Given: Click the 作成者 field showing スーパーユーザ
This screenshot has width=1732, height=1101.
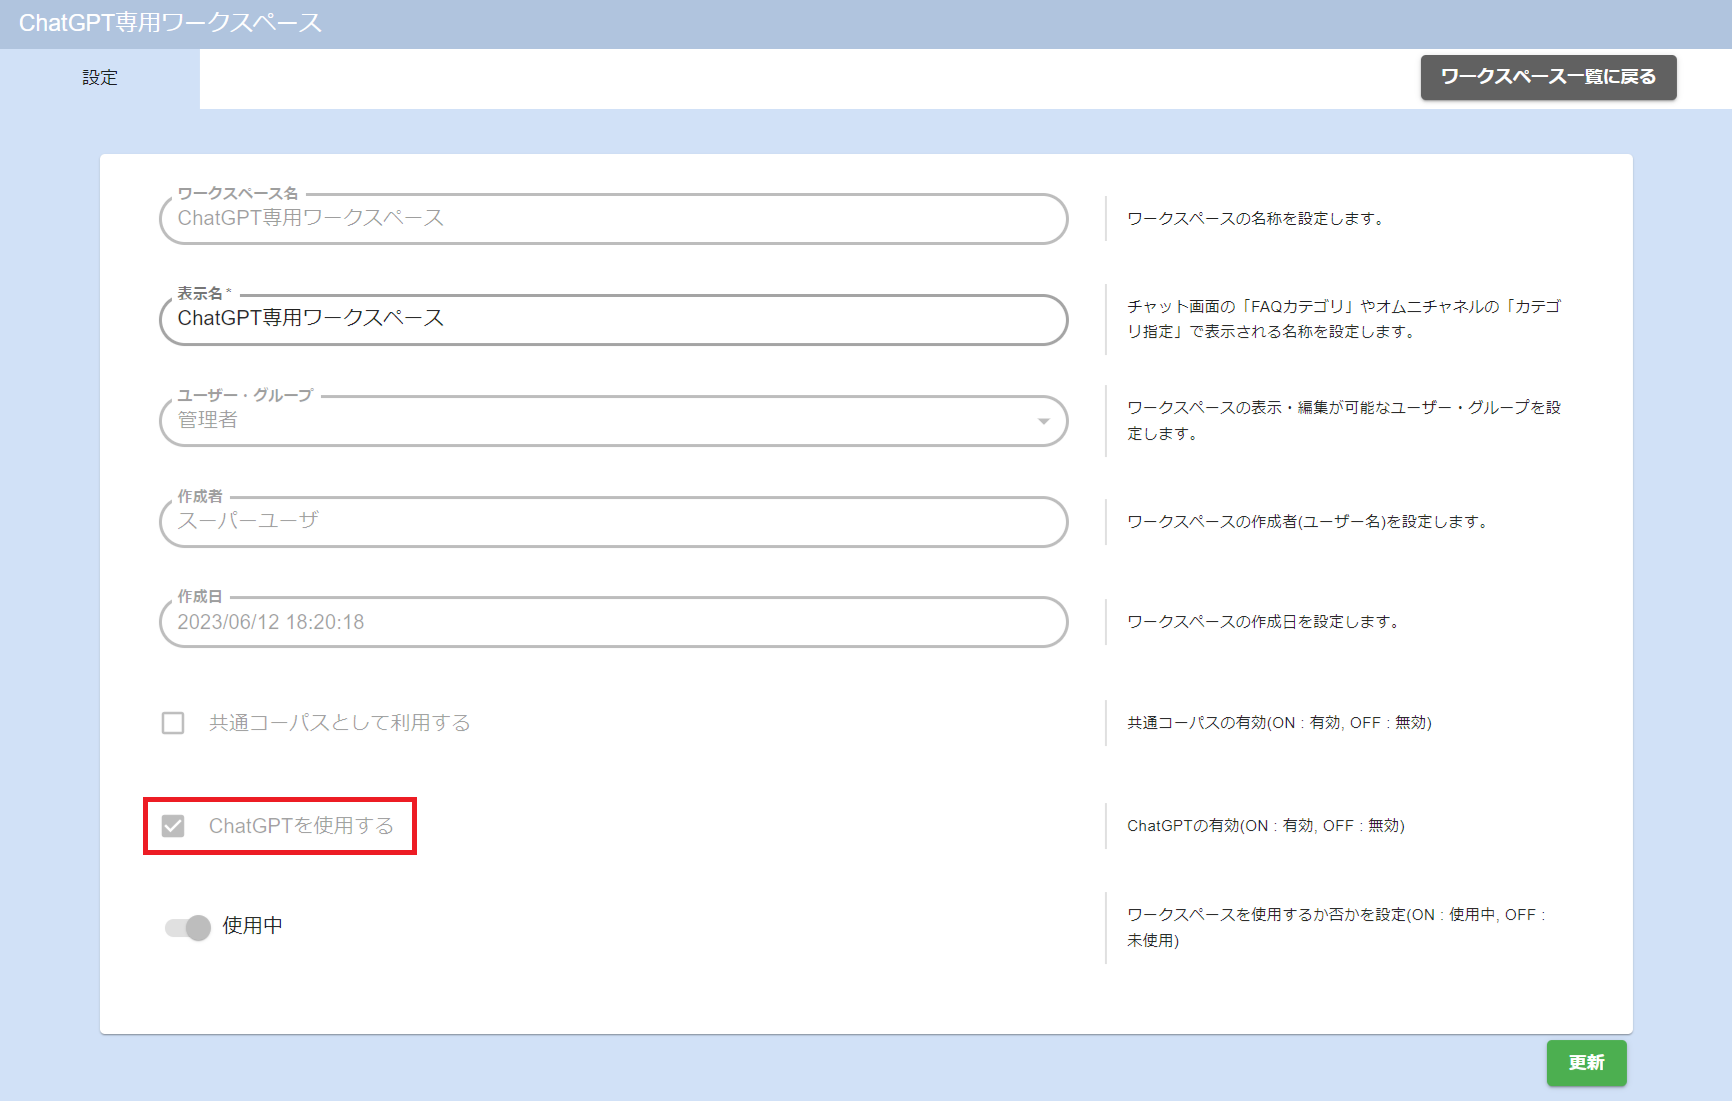Looking at the screenshot, I should click(612, 521).
